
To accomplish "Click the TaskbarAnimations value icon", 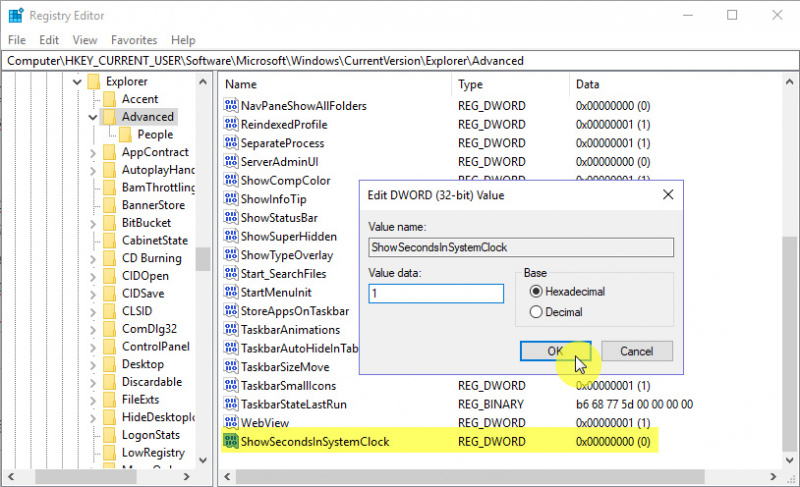I will (x=231, y=329).
